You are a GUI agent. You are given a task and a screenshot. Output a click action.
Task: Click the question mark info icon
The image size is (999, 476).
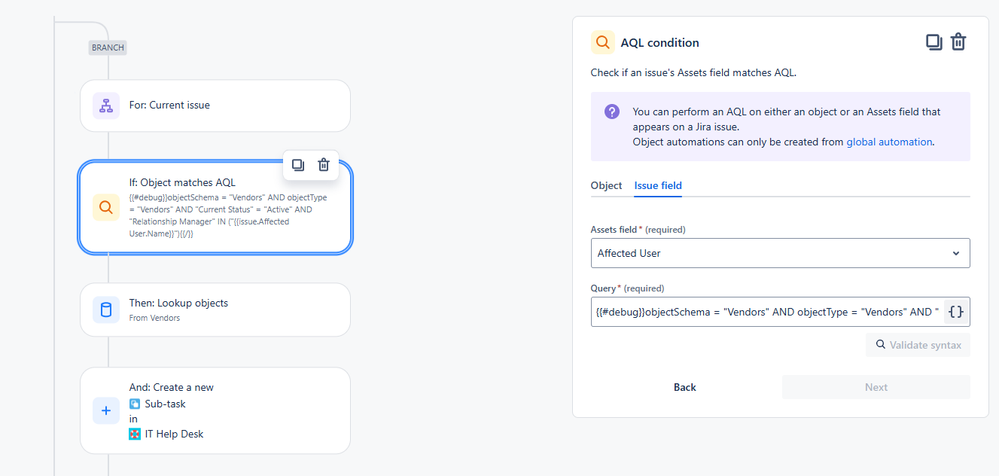pos(612,112)
